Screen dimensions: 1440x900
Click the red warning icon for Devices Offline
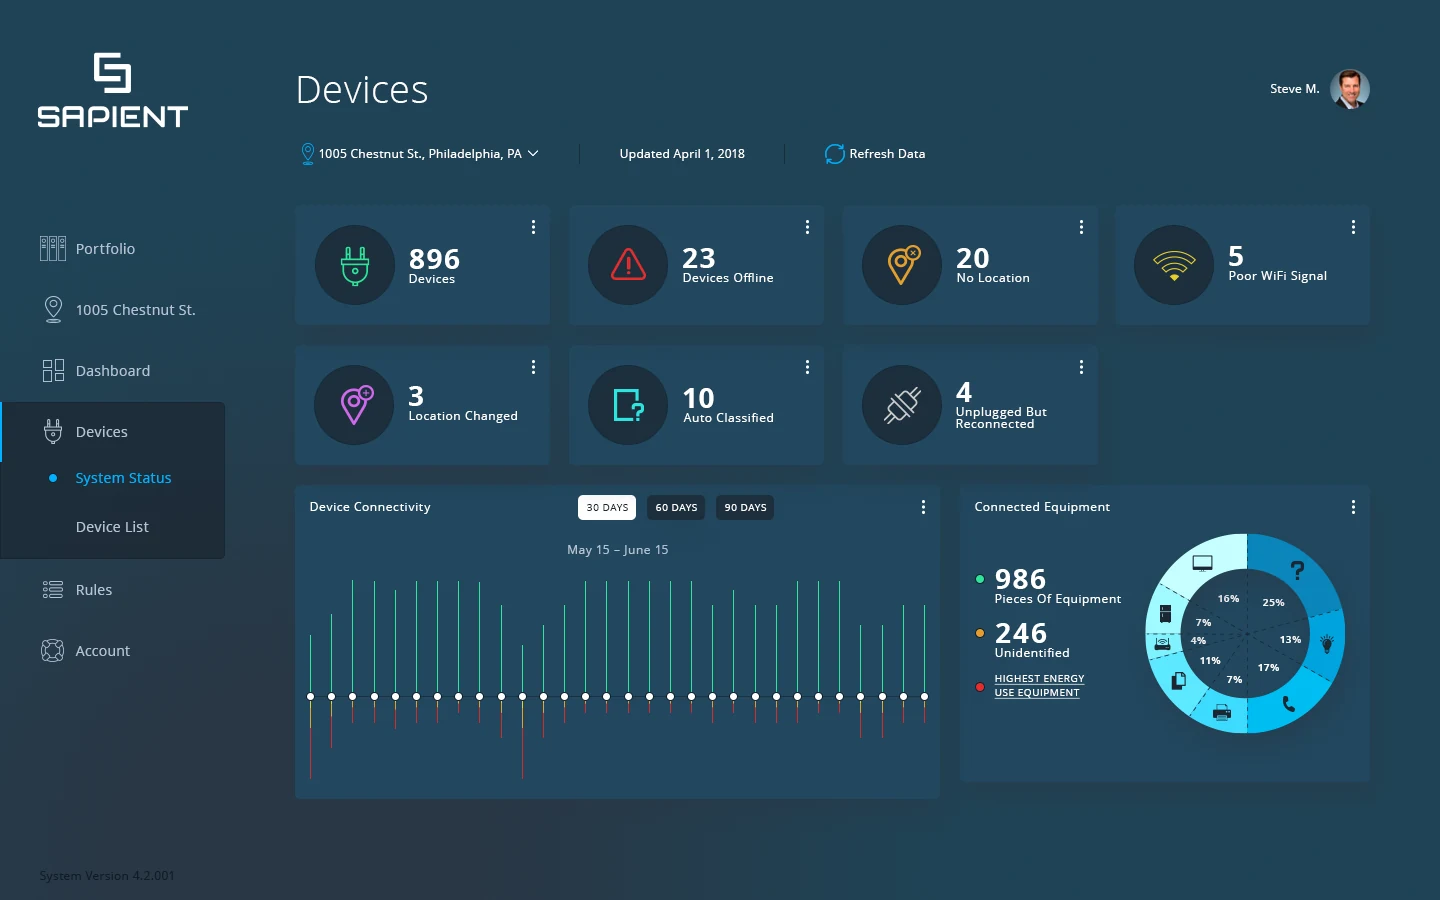628,264
